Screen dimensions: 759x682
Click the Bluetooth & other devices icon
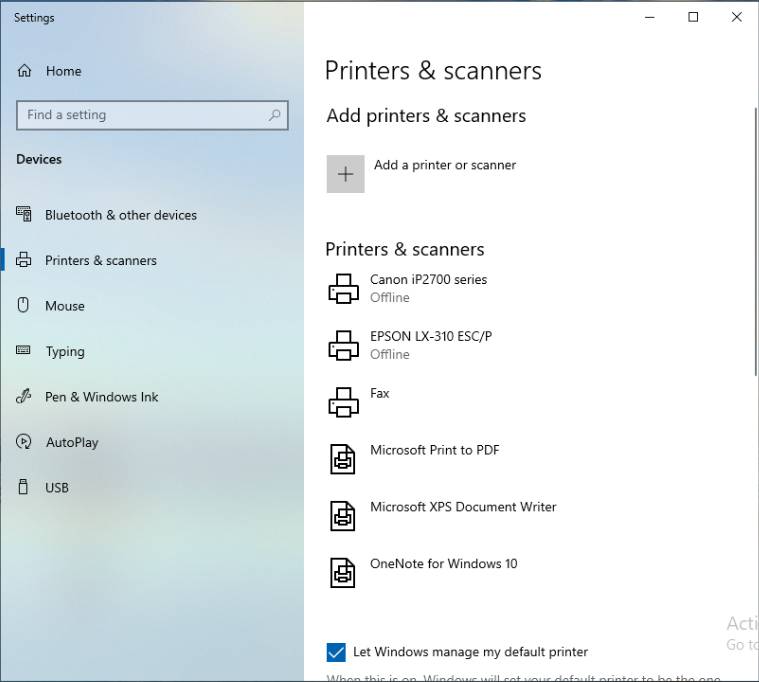coord(24,213)
